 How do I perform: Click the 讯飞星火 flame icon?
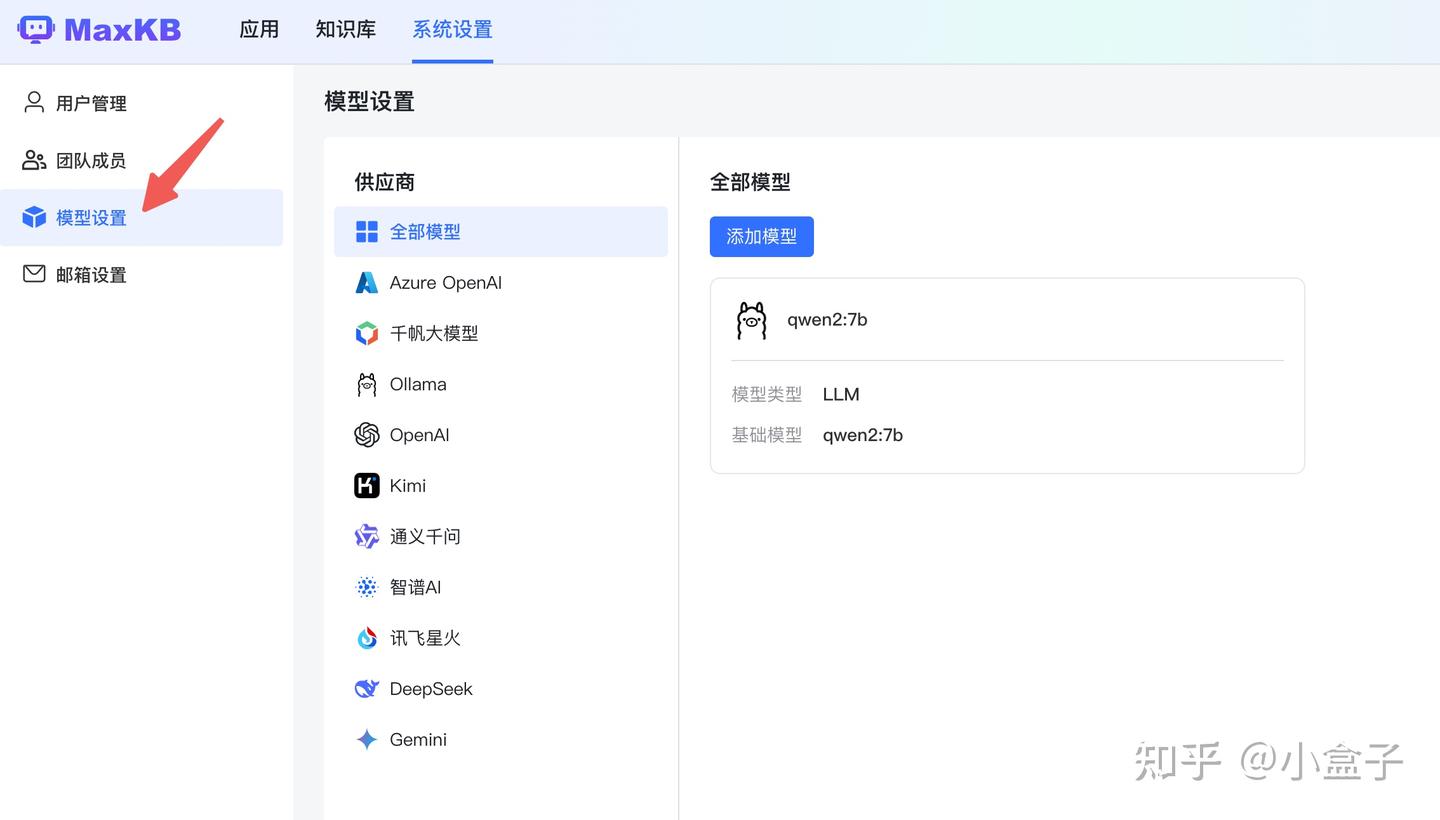[x=367, y=638]
